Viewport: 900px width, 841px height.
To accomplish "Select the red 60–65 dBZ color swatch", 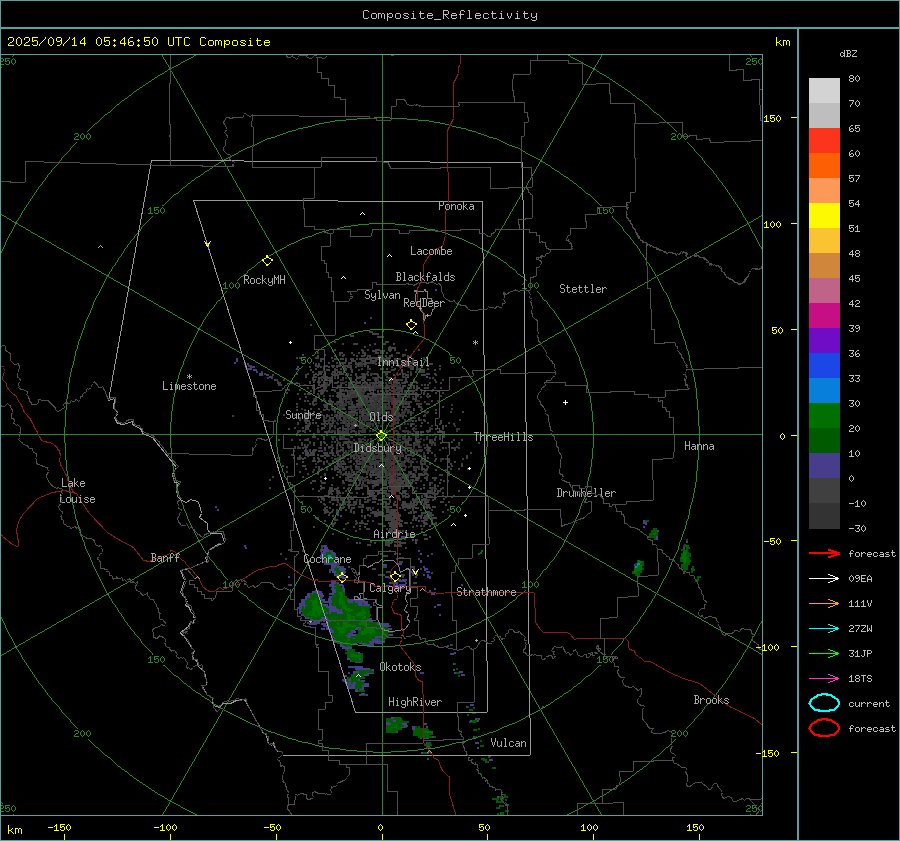I will (x=824, y=141).
